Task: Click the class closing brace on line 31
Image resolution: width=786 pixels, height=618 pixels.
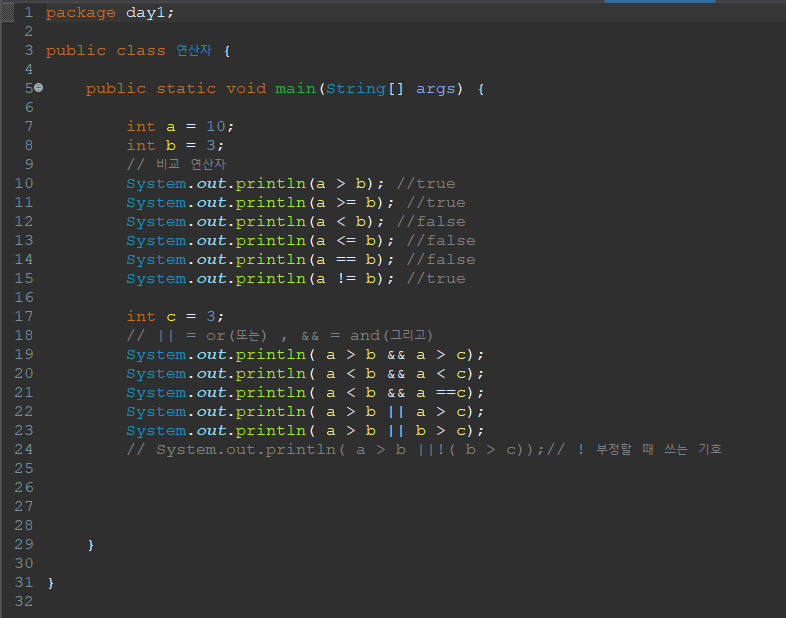Action: point(51,583)
